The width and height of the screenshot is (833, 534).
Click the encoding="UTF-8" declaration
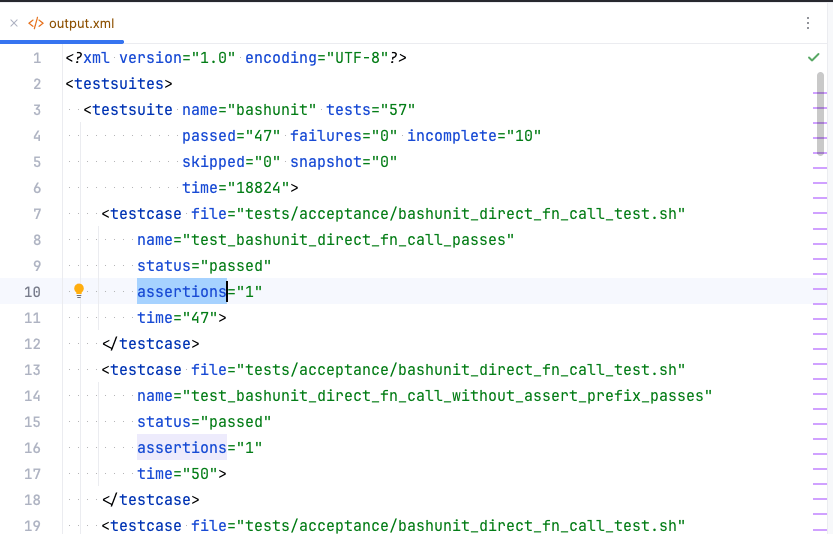(313, 58)
